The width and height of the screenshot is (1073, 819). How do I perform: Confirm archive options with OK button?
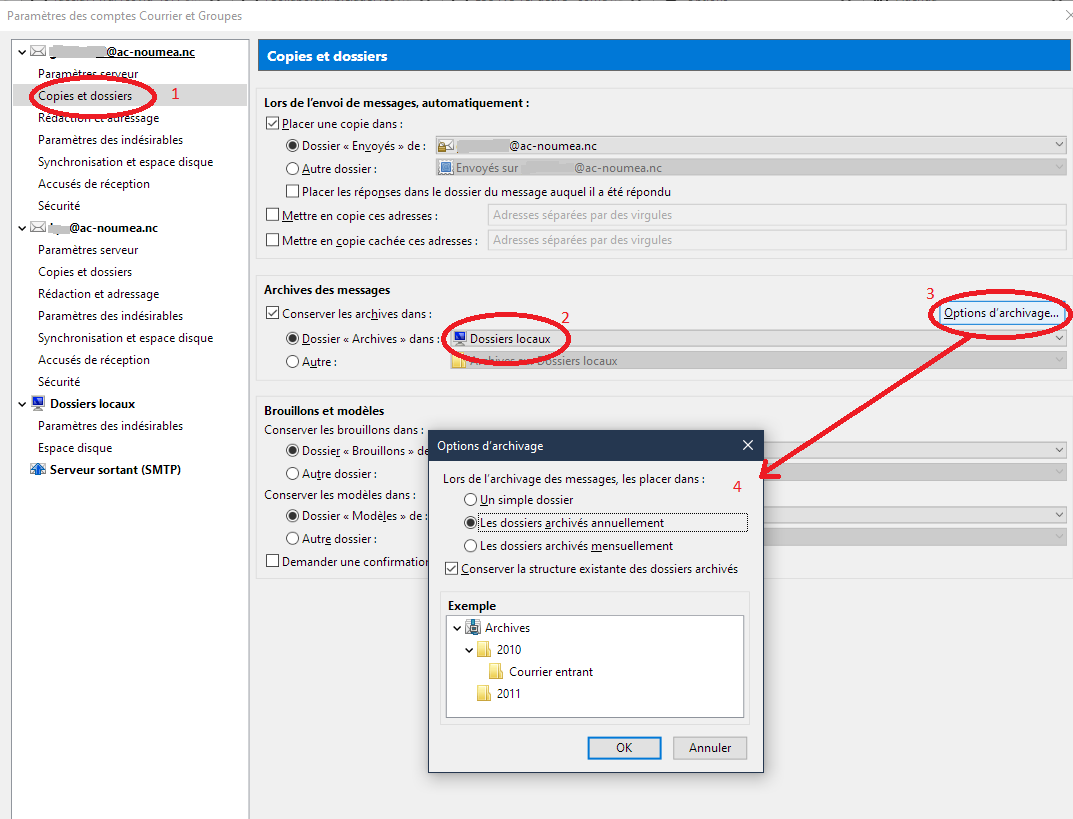624,748
